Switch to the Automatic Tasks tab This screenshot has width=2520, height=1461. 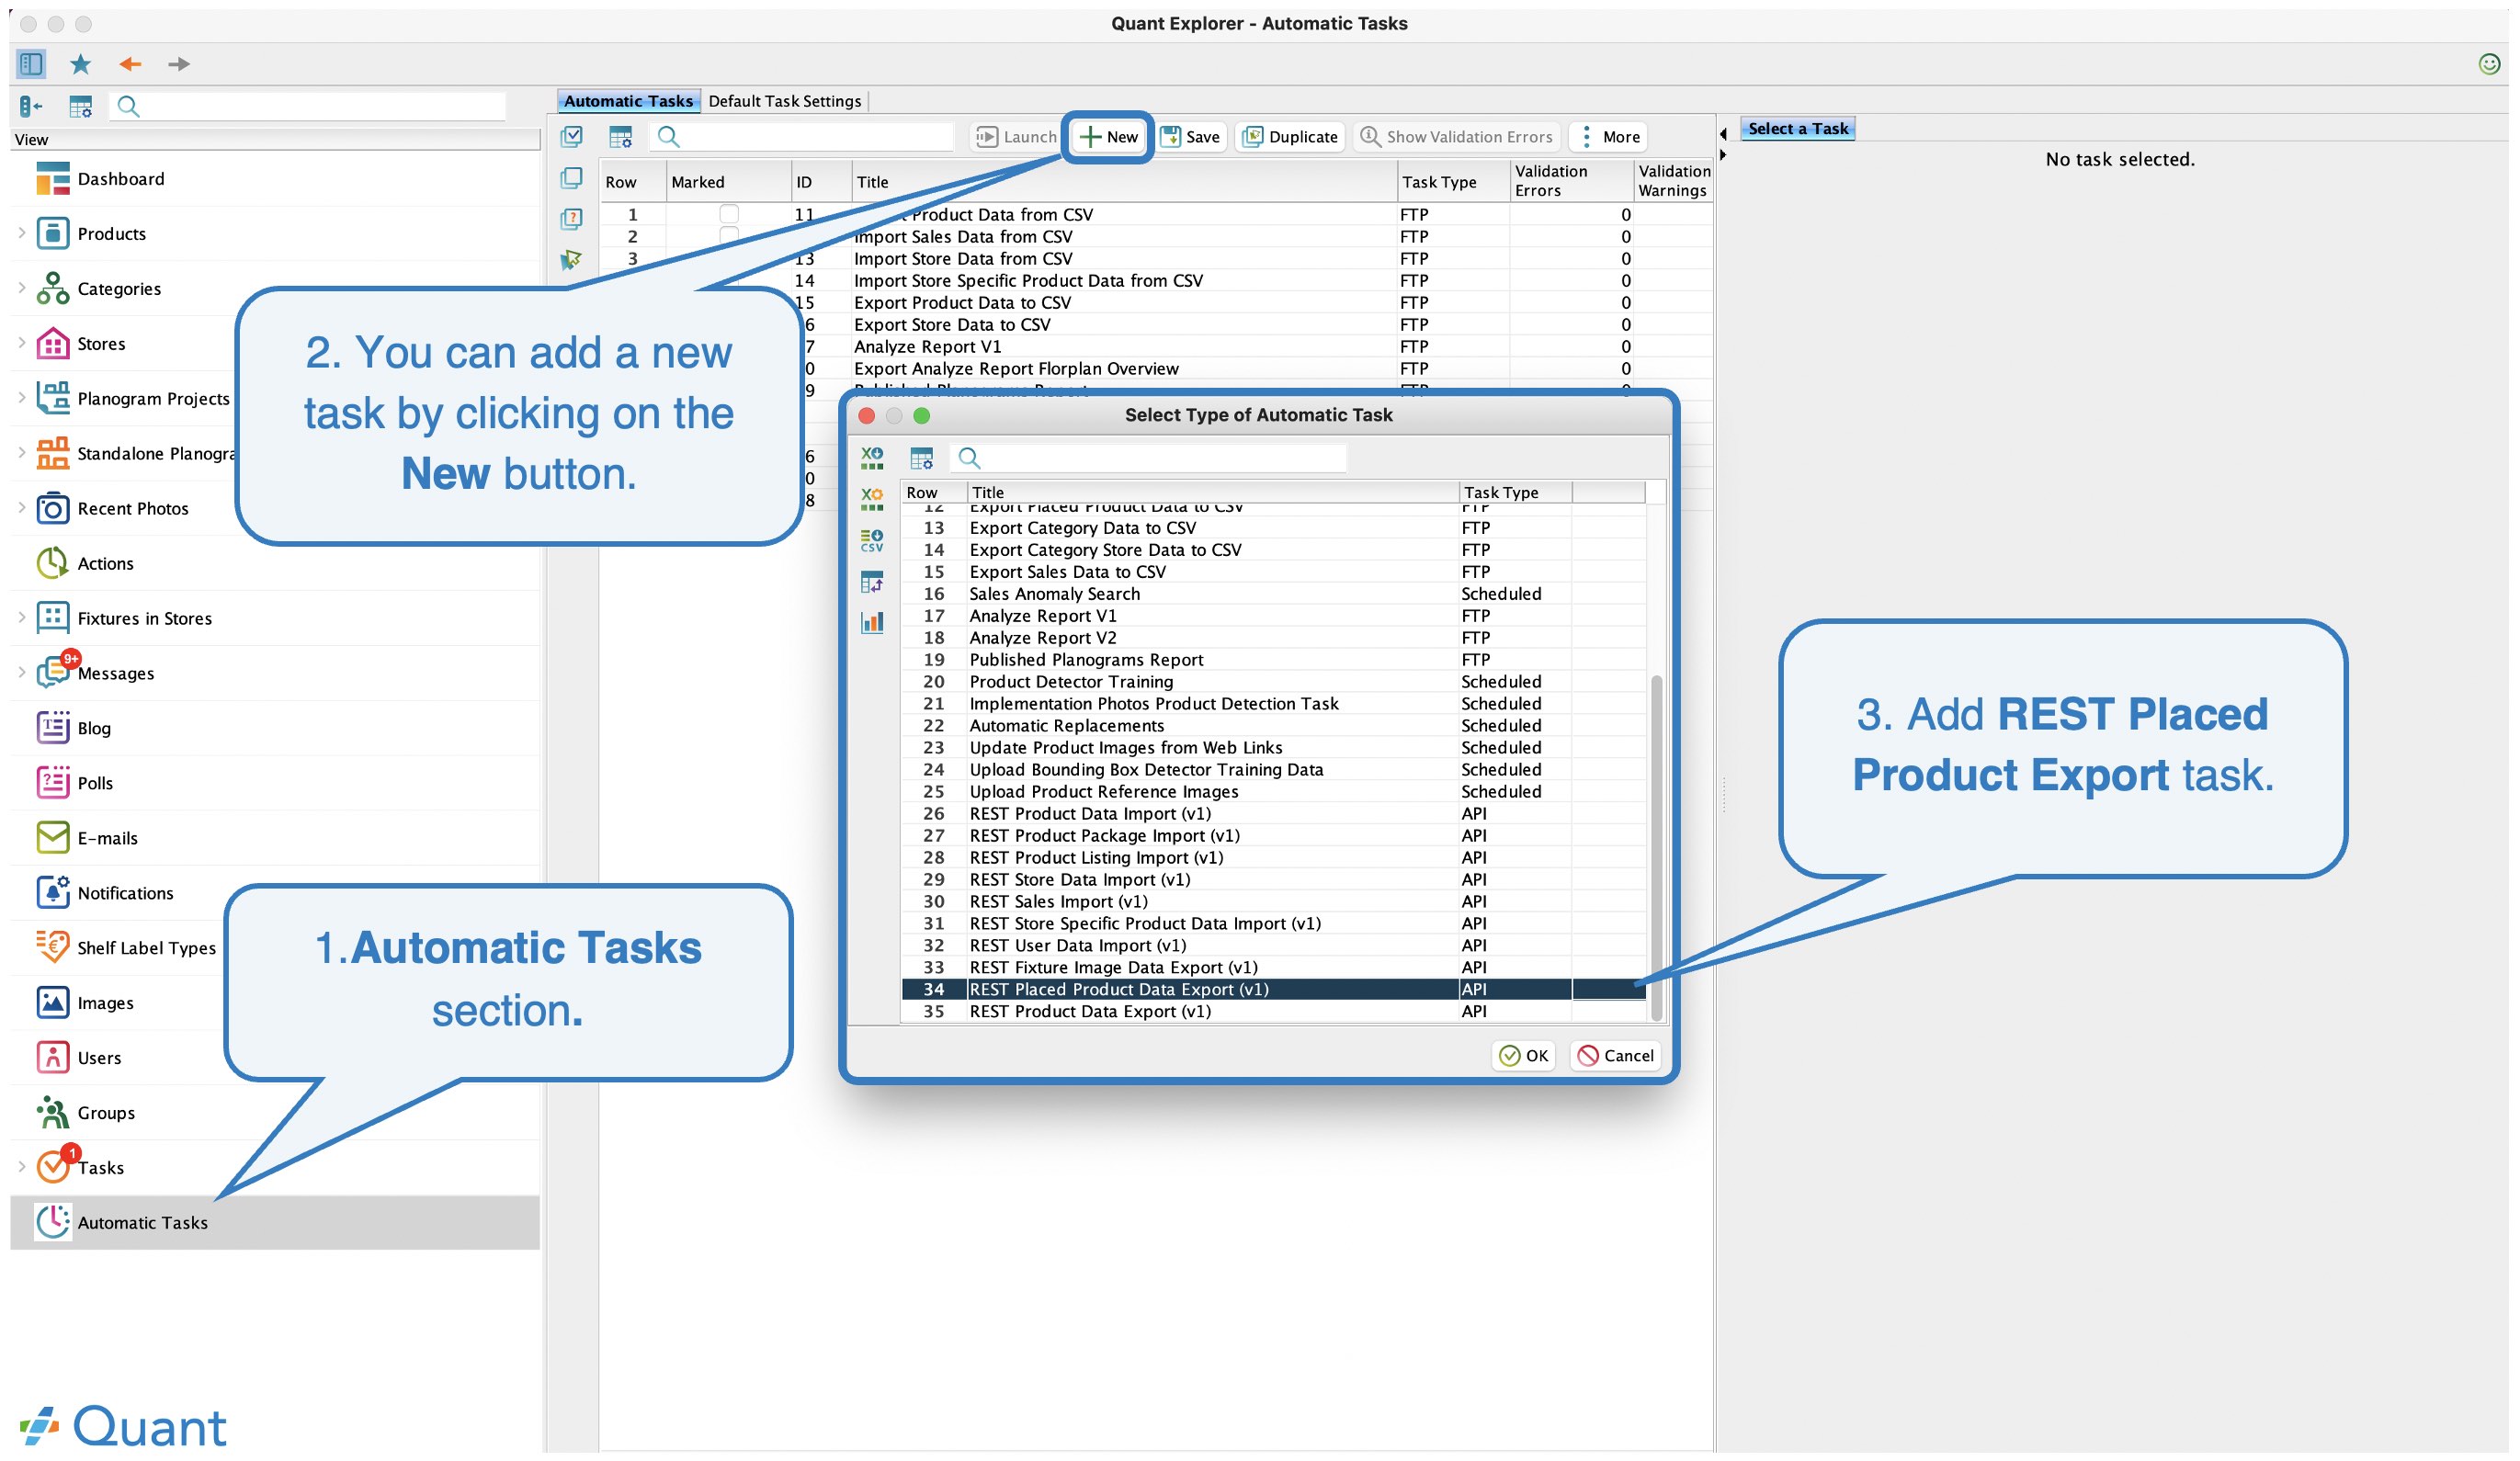coord(628,101)
